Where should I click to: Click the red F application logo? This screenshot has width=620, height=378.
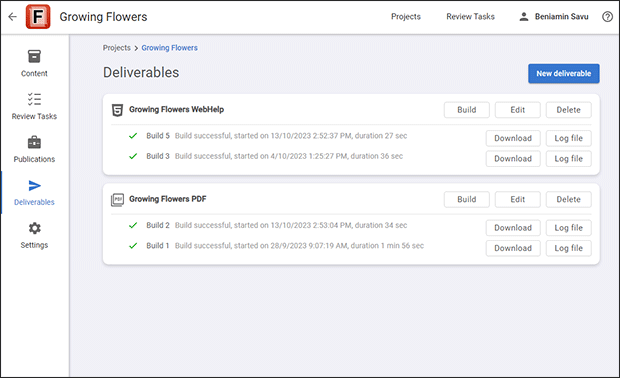tap(38, 17)
